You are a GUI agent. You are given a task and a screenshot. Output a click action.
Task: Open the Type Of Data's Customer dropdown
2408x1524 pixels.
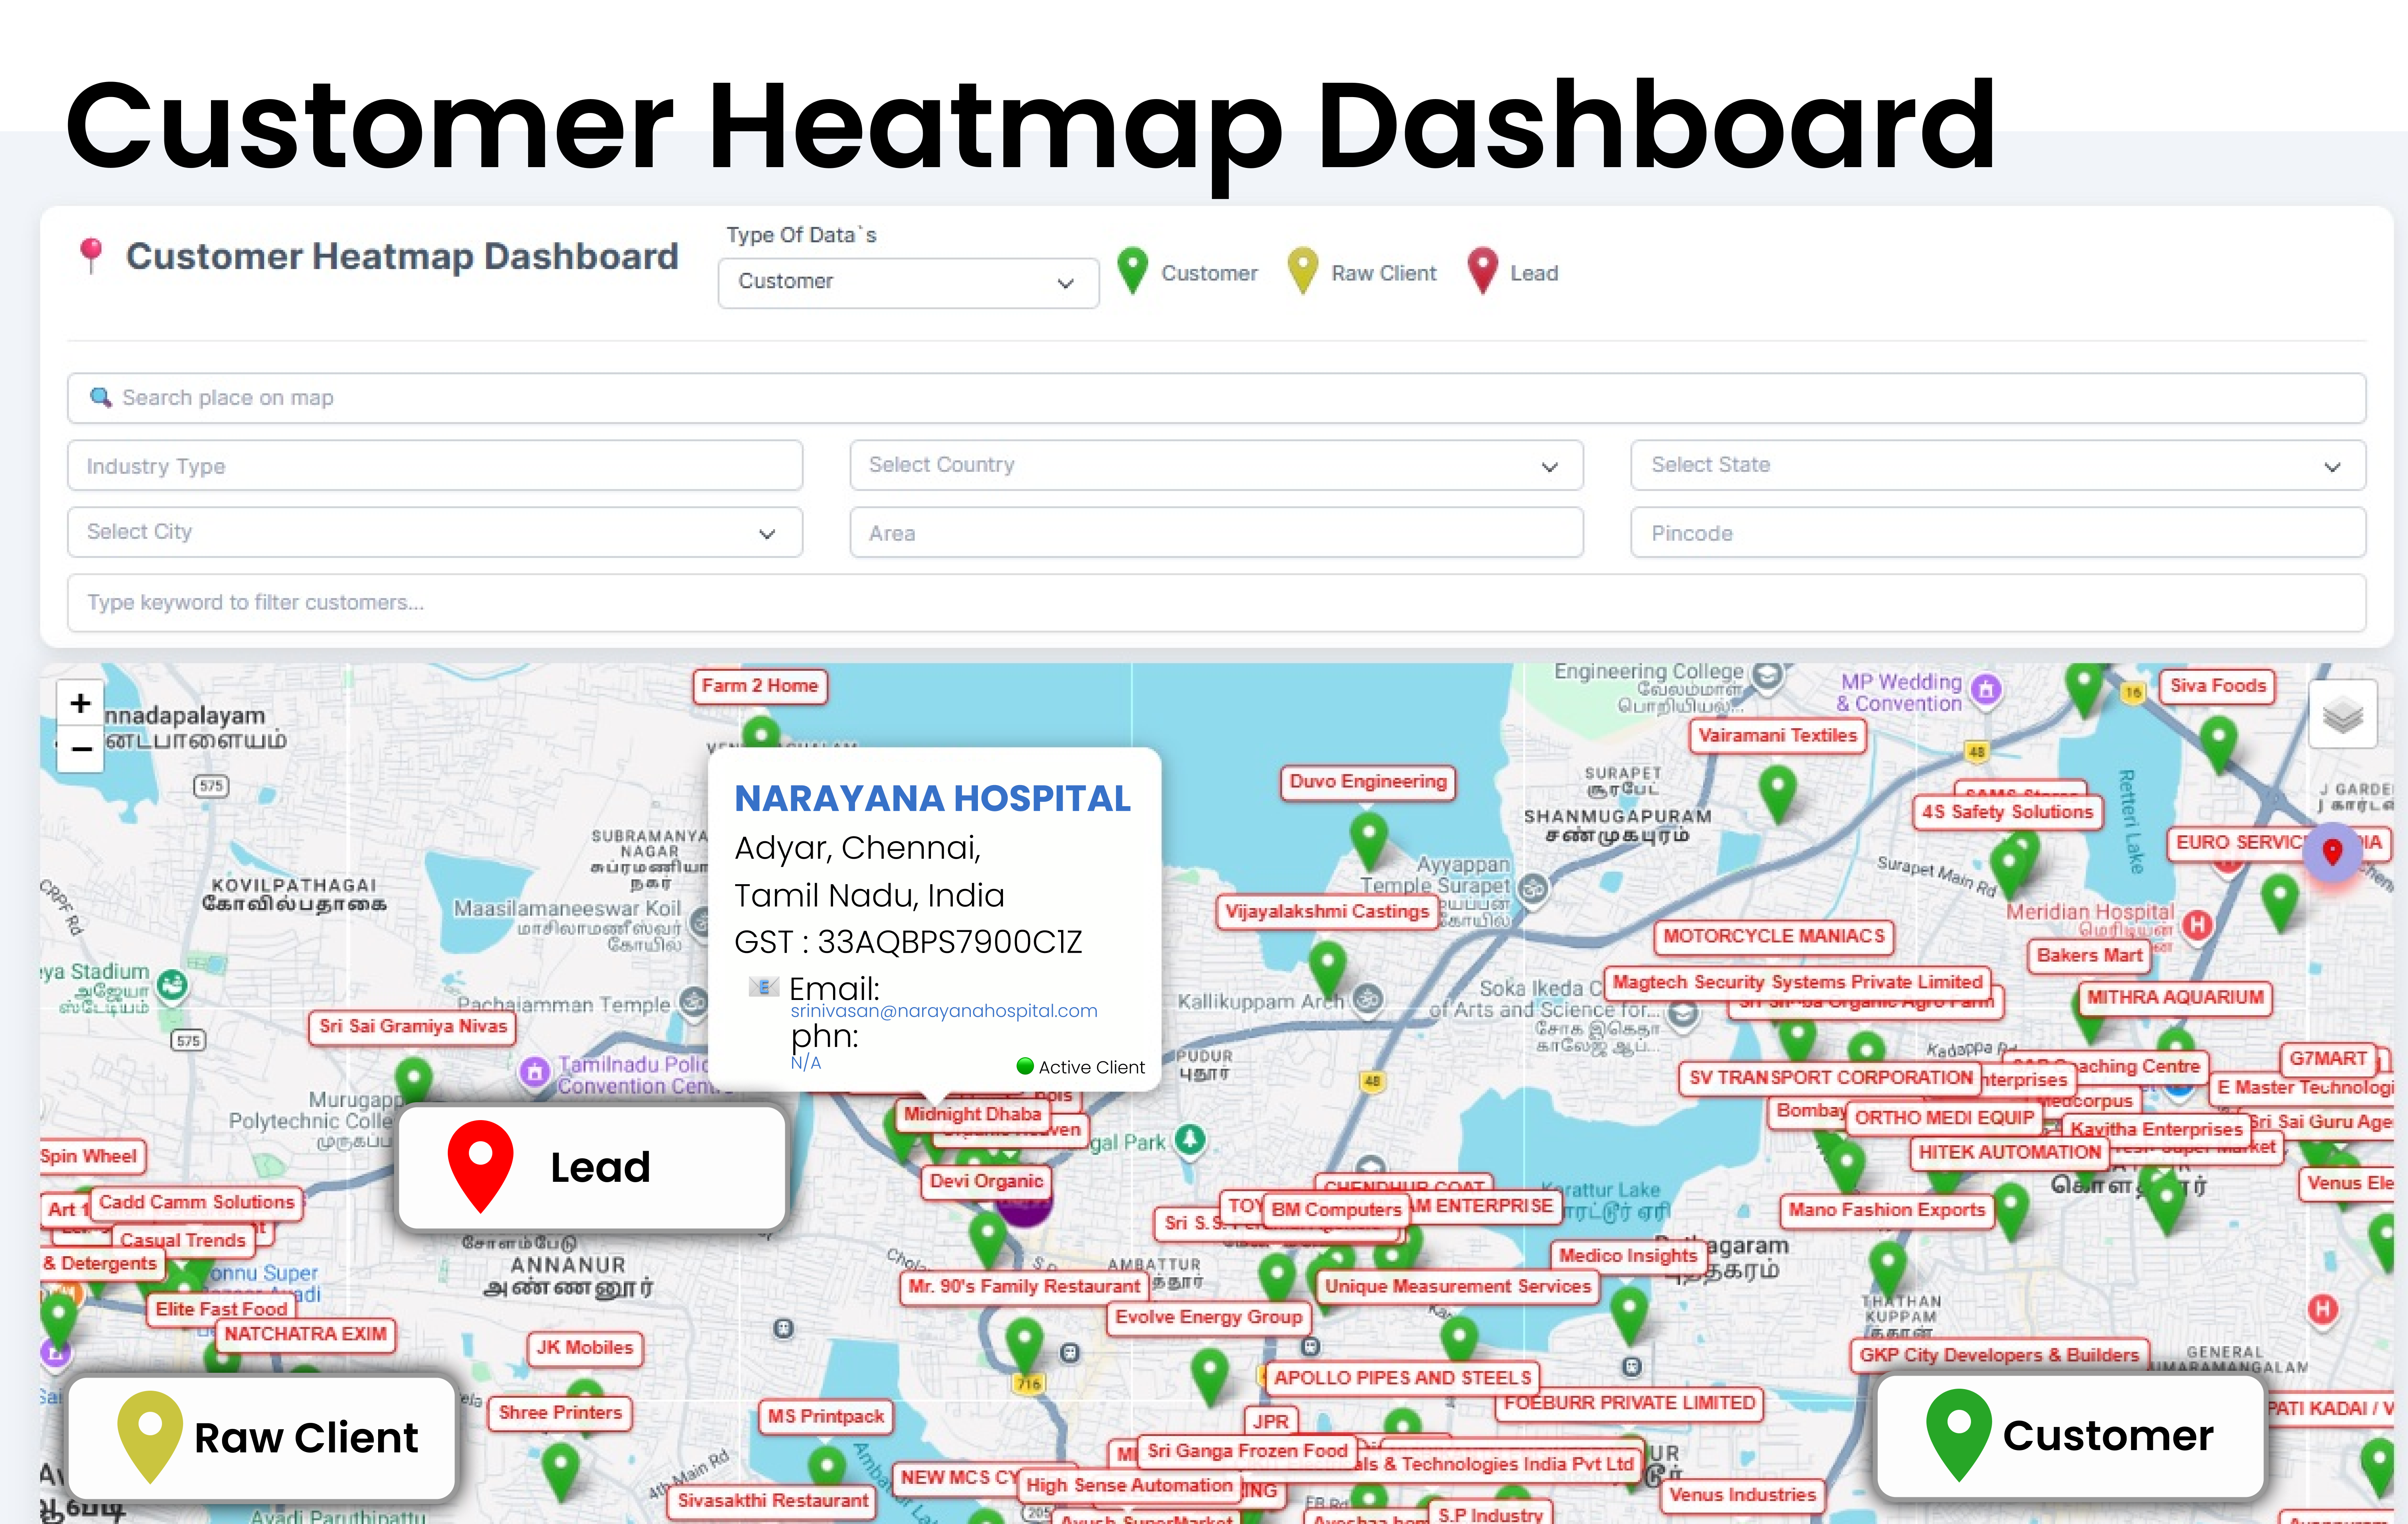[907, 282]
